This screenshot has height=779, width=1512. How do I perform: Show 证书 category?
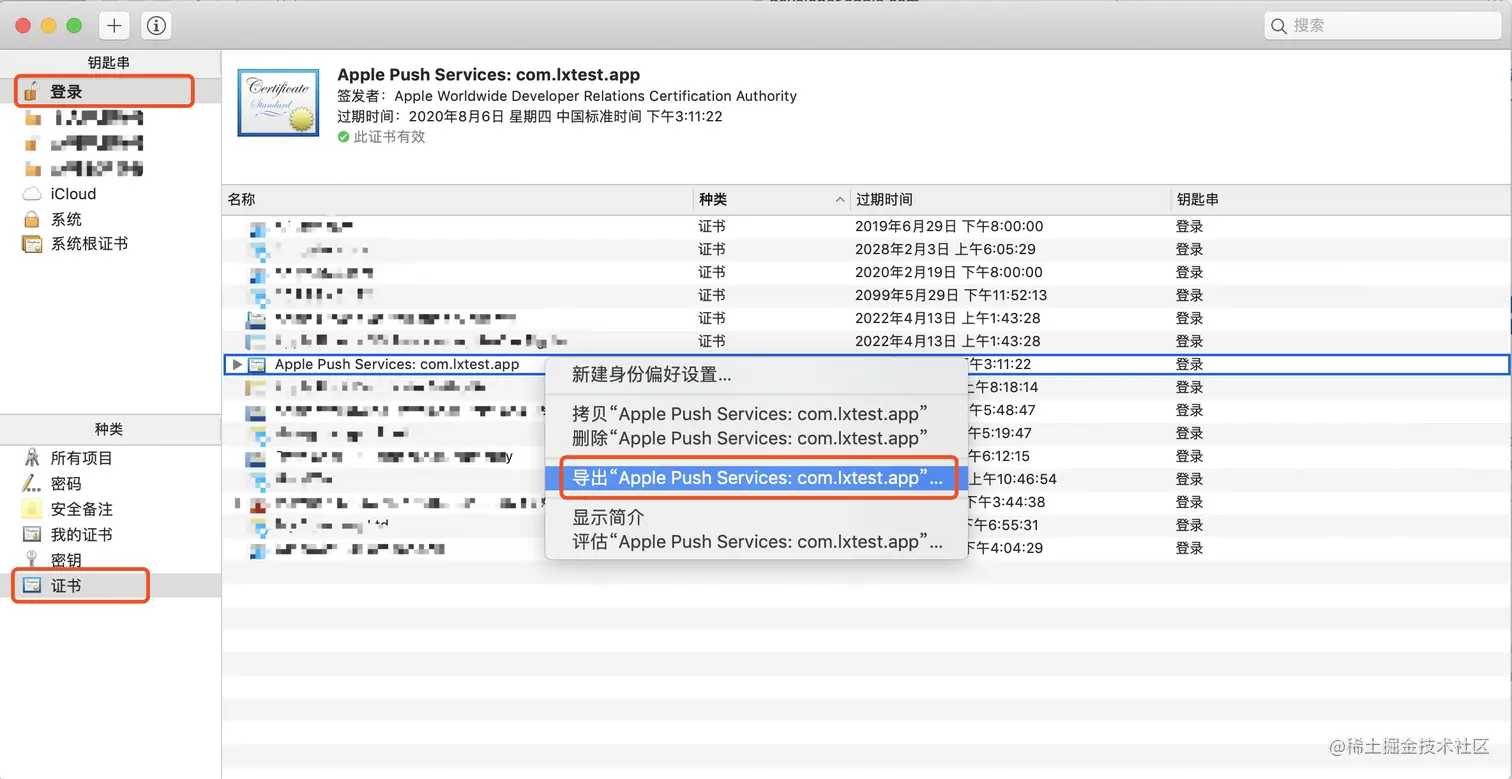pyautogui.click(x=66, y=586)
